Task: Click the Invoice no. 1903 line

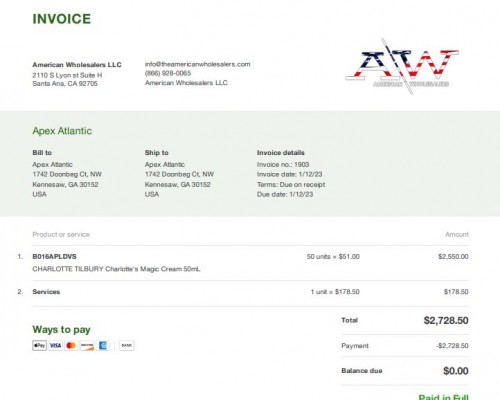Action: [x=283, y=164]
